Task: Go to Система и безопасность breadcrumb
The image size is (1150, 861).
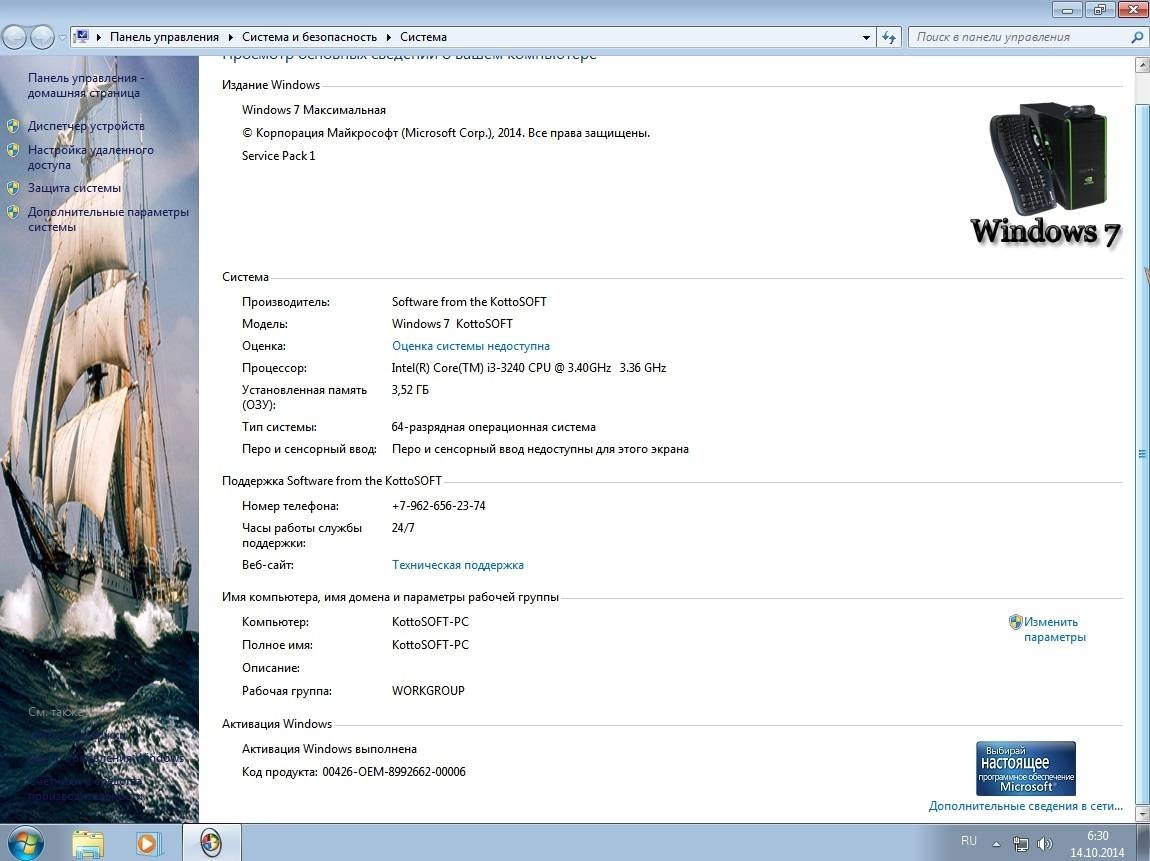Action: [310, 37]
